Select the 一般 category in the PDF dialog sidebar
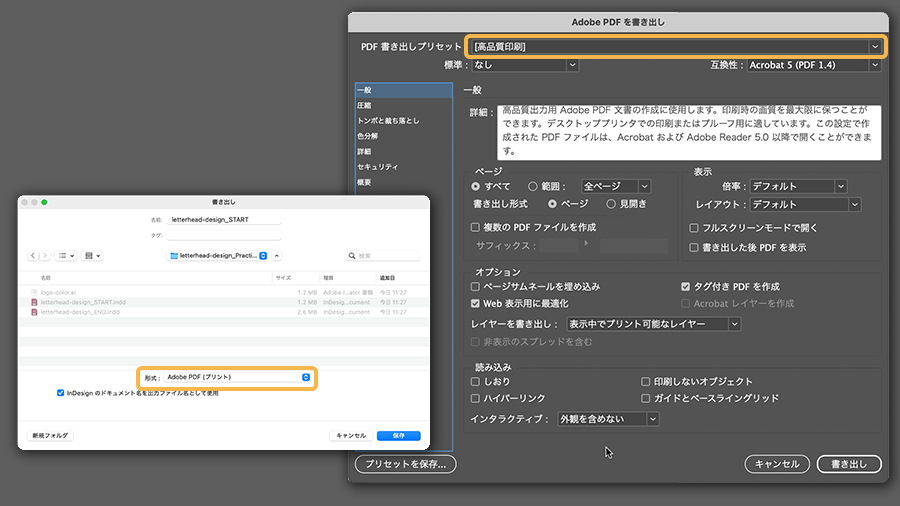The image size is (900, 506). pyautogui.click(x=404, y=90)
